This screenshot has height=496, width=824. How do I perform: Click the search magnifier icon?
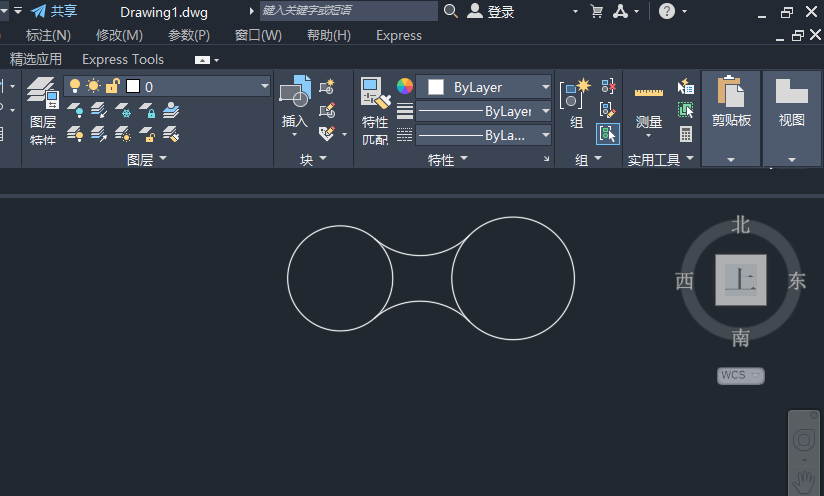450,11
